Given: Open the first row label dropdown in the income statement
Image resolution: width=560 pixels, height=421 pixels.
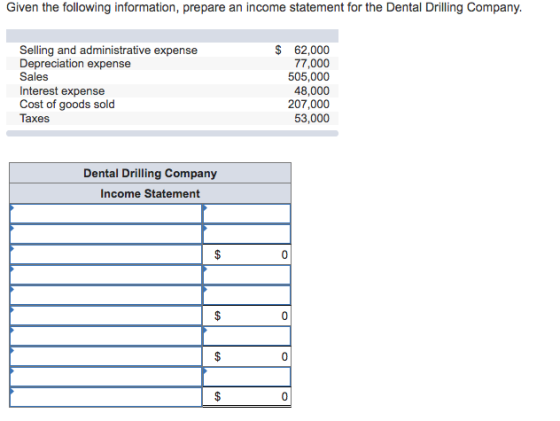Looking at the screenshot, I should click(x=106, y=214).
